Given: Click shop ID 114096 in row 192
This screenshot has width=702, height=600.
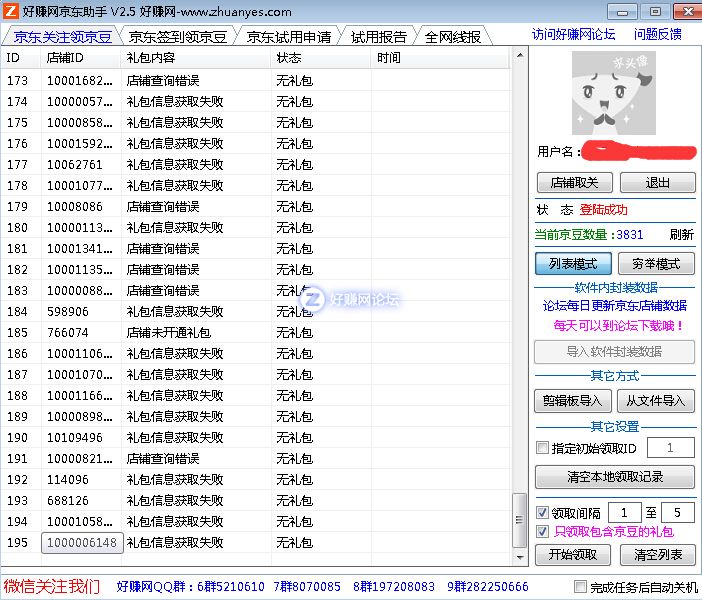Looking at the screenshot, I should click(68, 480).
